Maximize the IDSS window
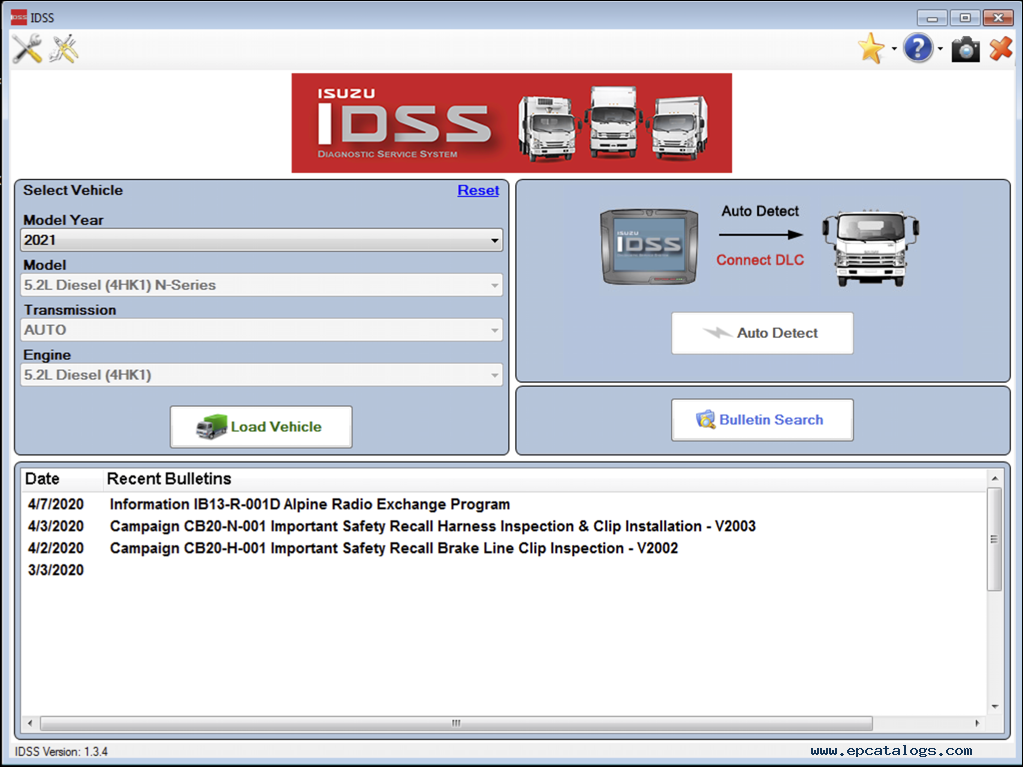This screenshot has height=767, width=1023. pyautogui.click(x=965, y=18)
